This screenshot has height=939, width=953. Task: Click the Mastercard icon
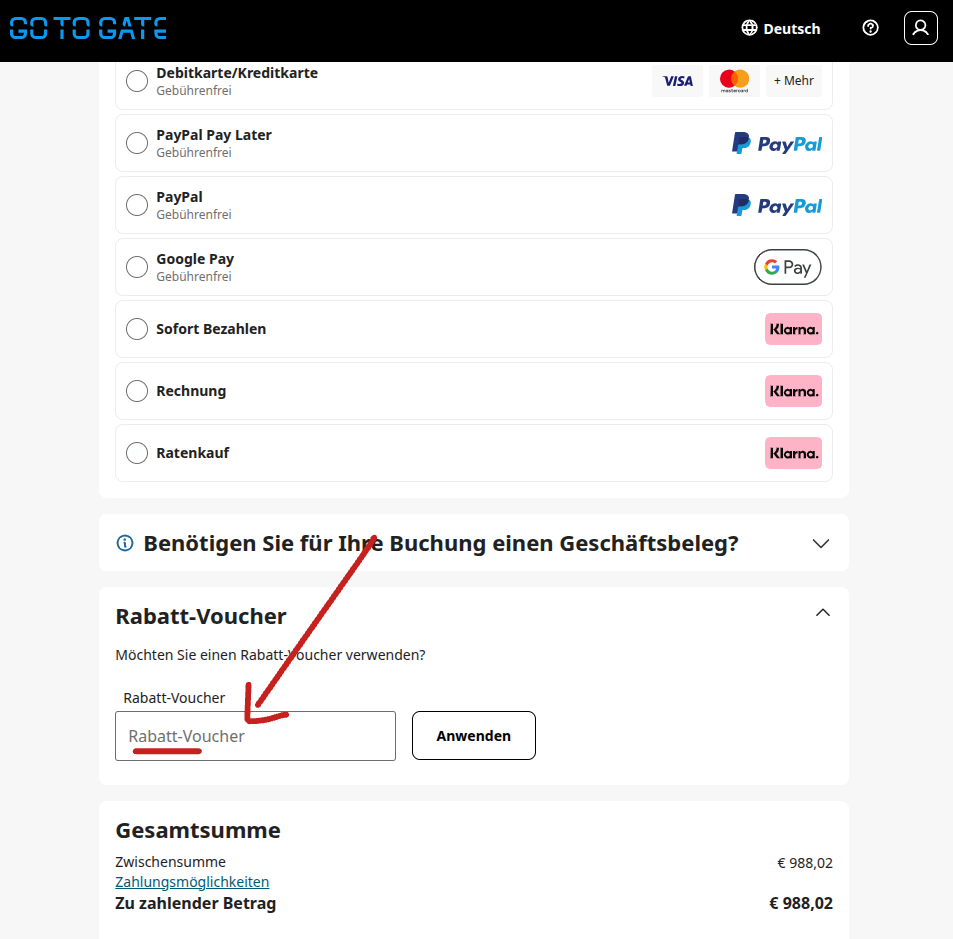(734, 81)
